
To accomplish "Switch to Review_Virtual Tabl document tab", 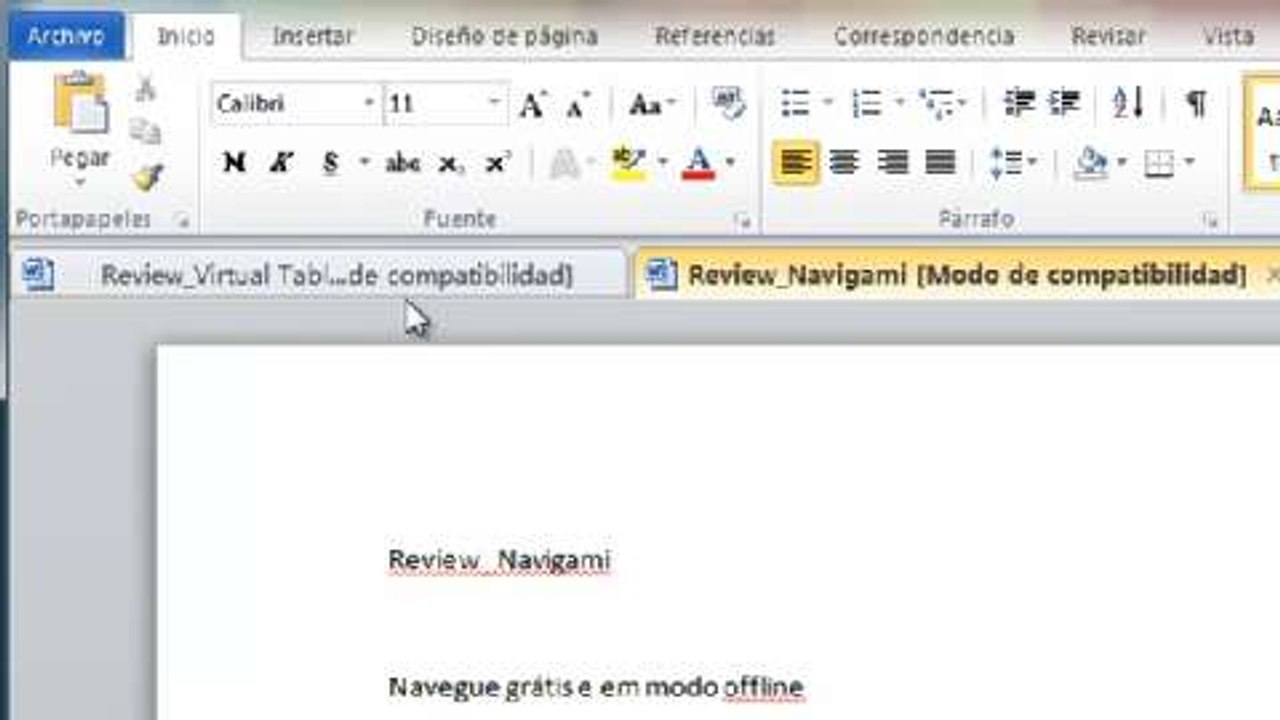I will 318,274.
